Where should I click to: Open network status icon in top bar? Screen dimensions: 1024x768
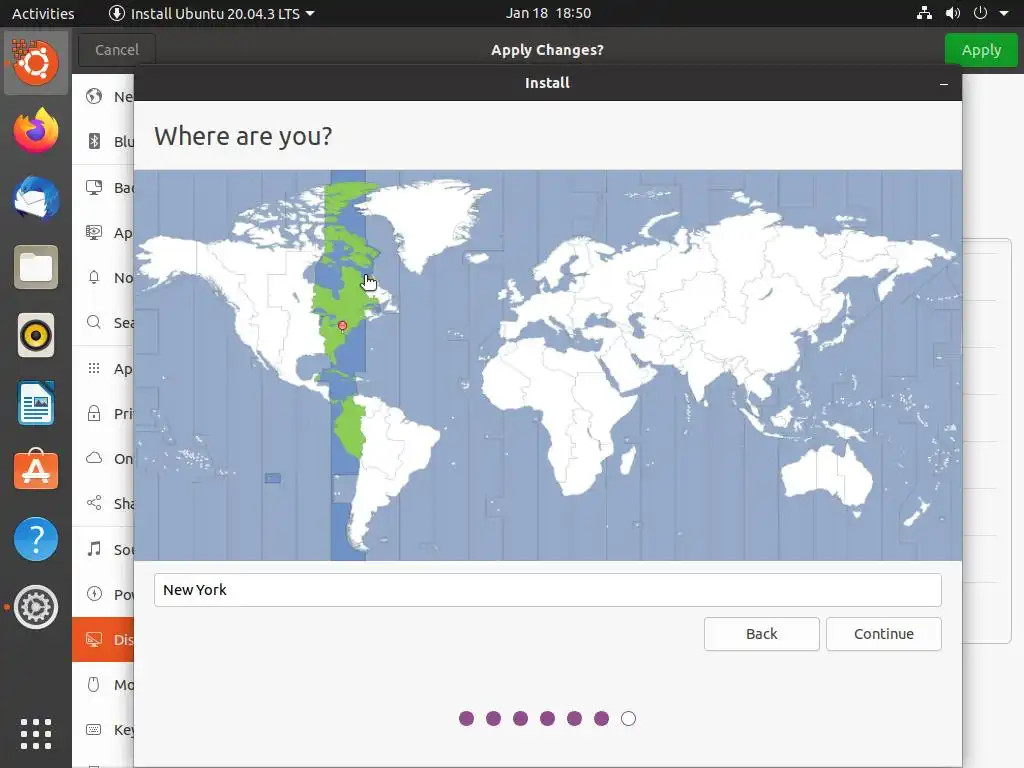click(x=924, y=13)
